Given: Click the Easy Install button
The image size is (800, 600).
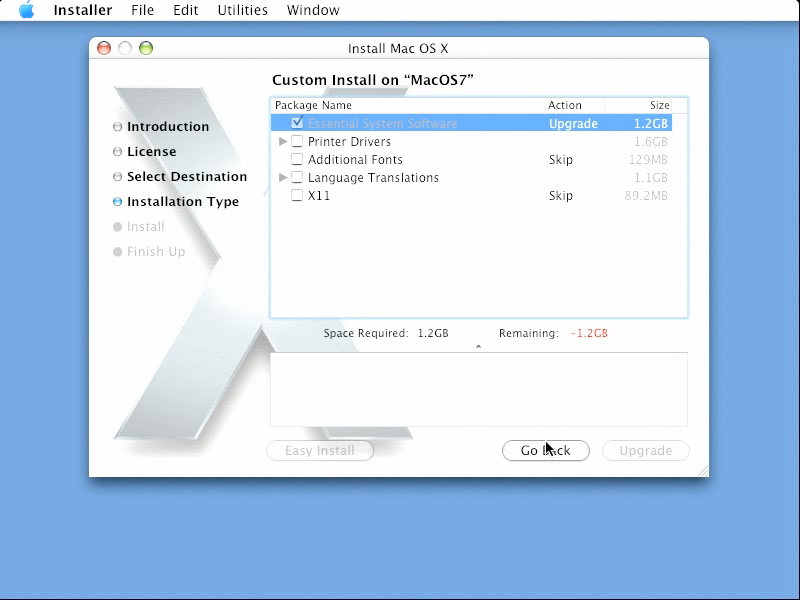Looking at the screenshot, I should [320, 451].
